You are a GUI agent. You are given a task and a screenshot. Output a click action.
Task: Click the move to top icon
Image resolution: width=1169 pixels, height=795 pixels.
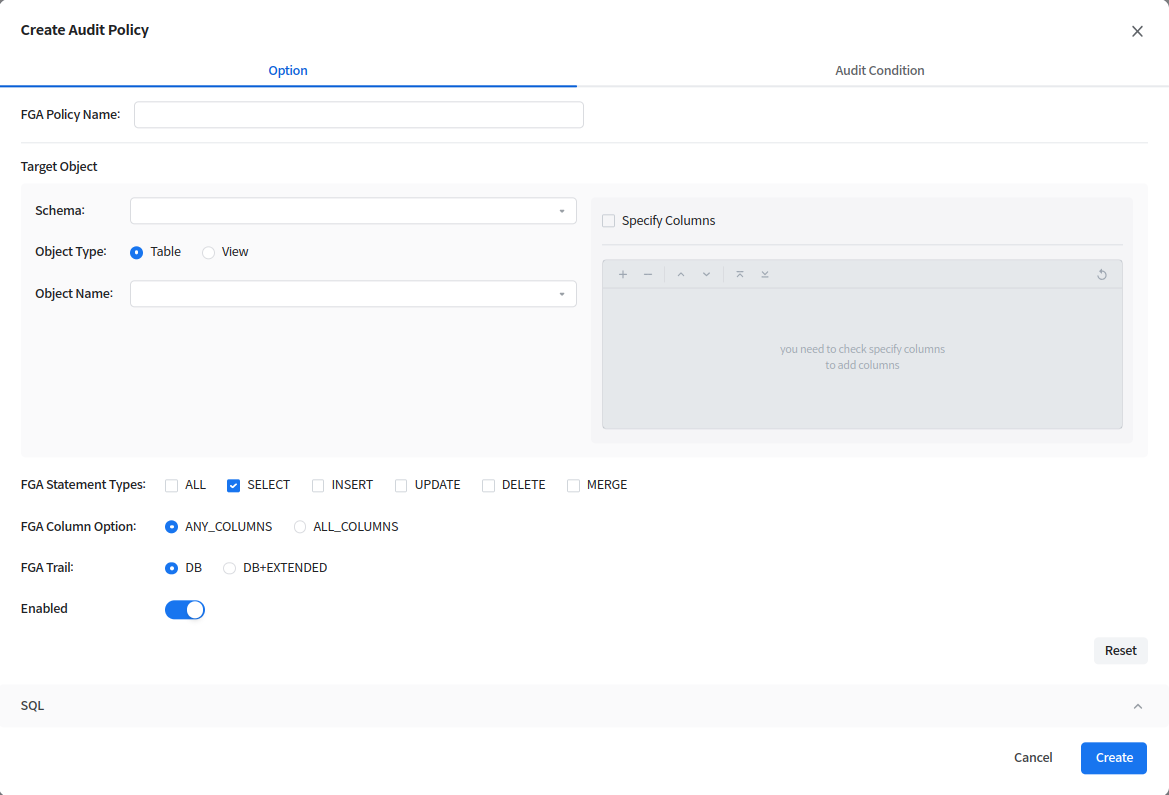(740, 274)
